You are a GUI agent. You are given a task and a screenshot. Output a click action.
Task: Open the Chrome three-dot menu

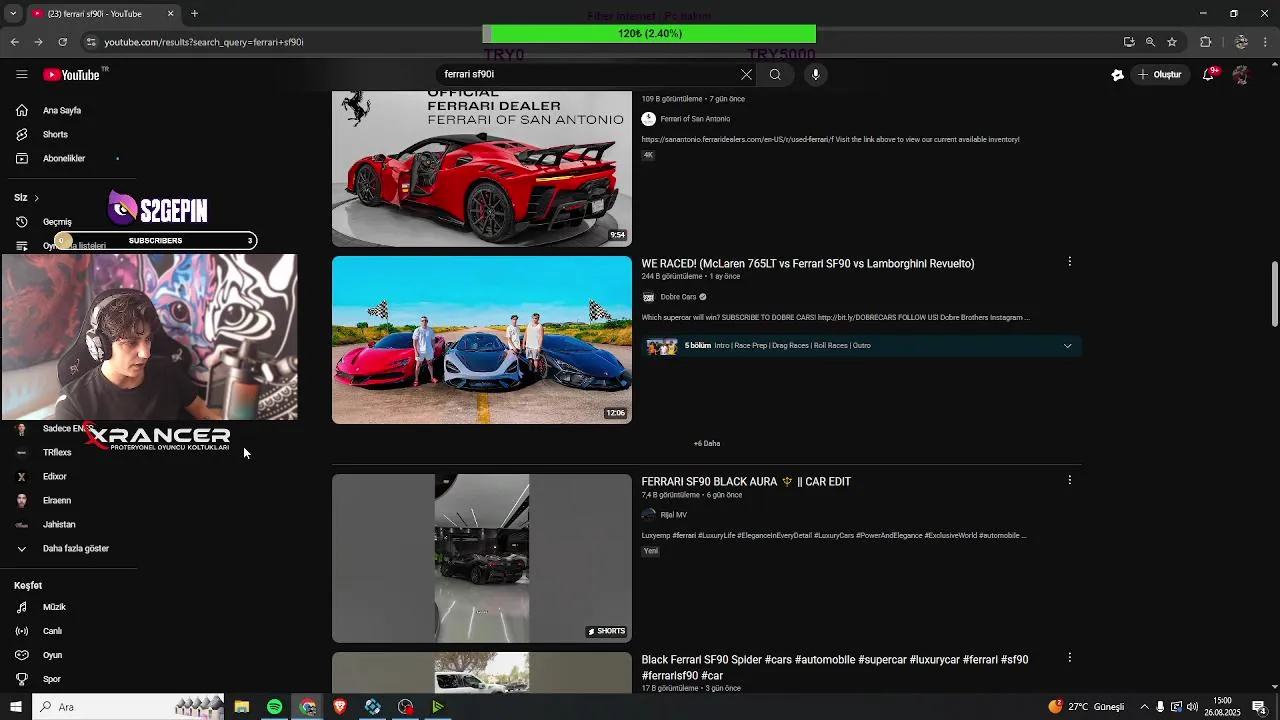1266,42
